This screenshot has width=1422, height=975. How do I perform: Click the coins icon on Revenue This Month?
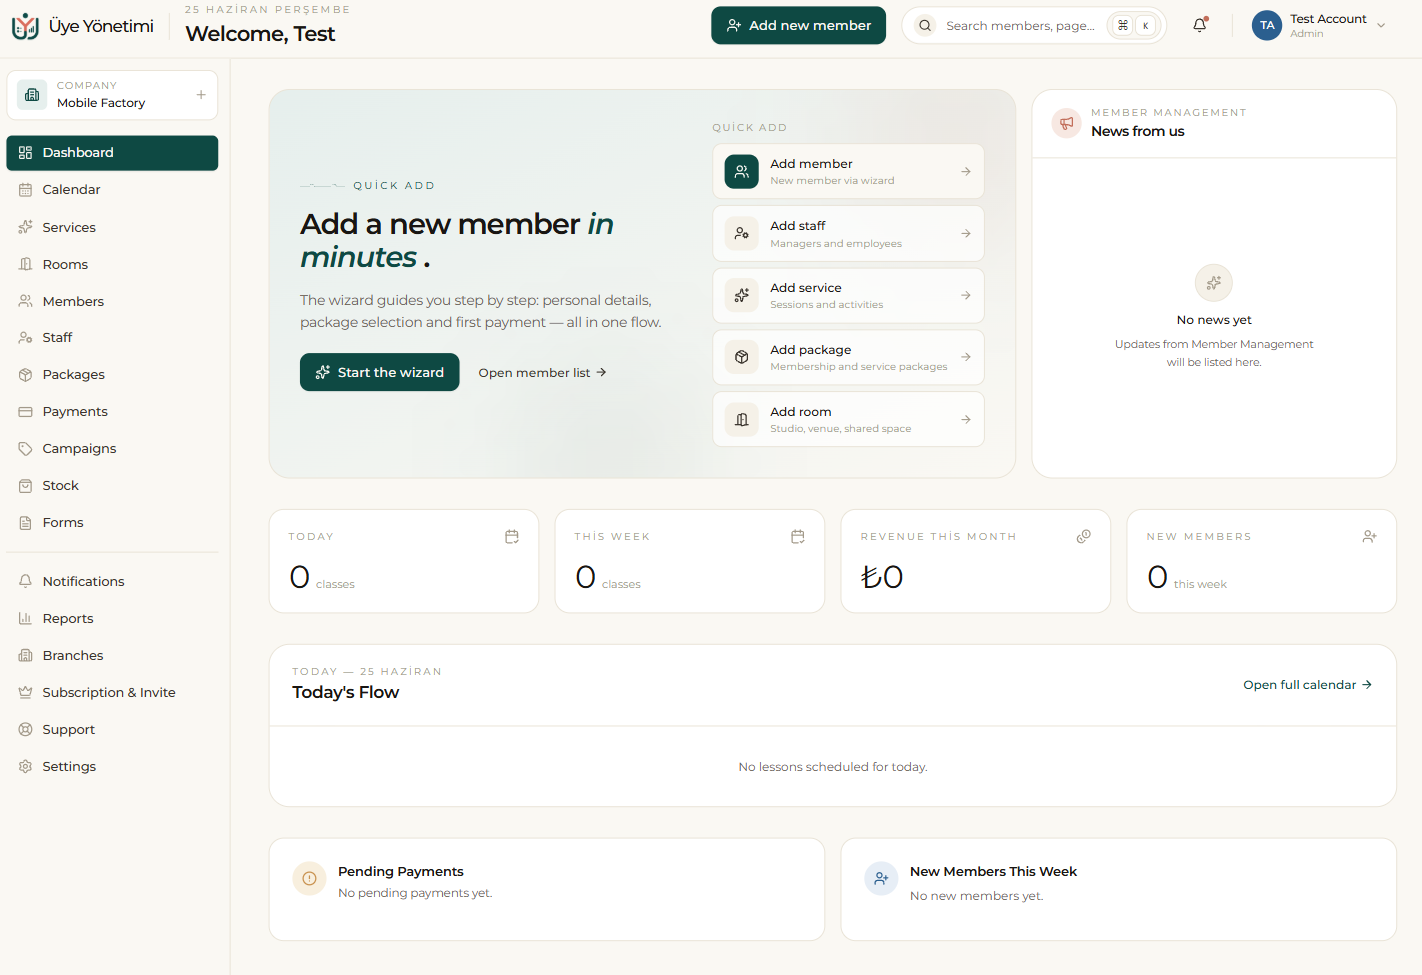(1084, 537)
